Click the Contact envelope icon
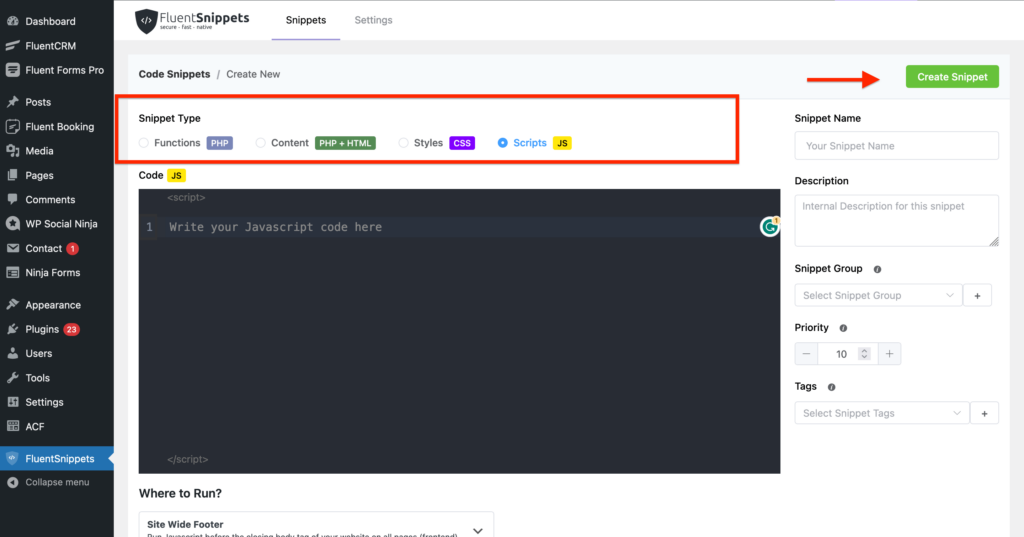1024x537 pixels. [12, 248]
